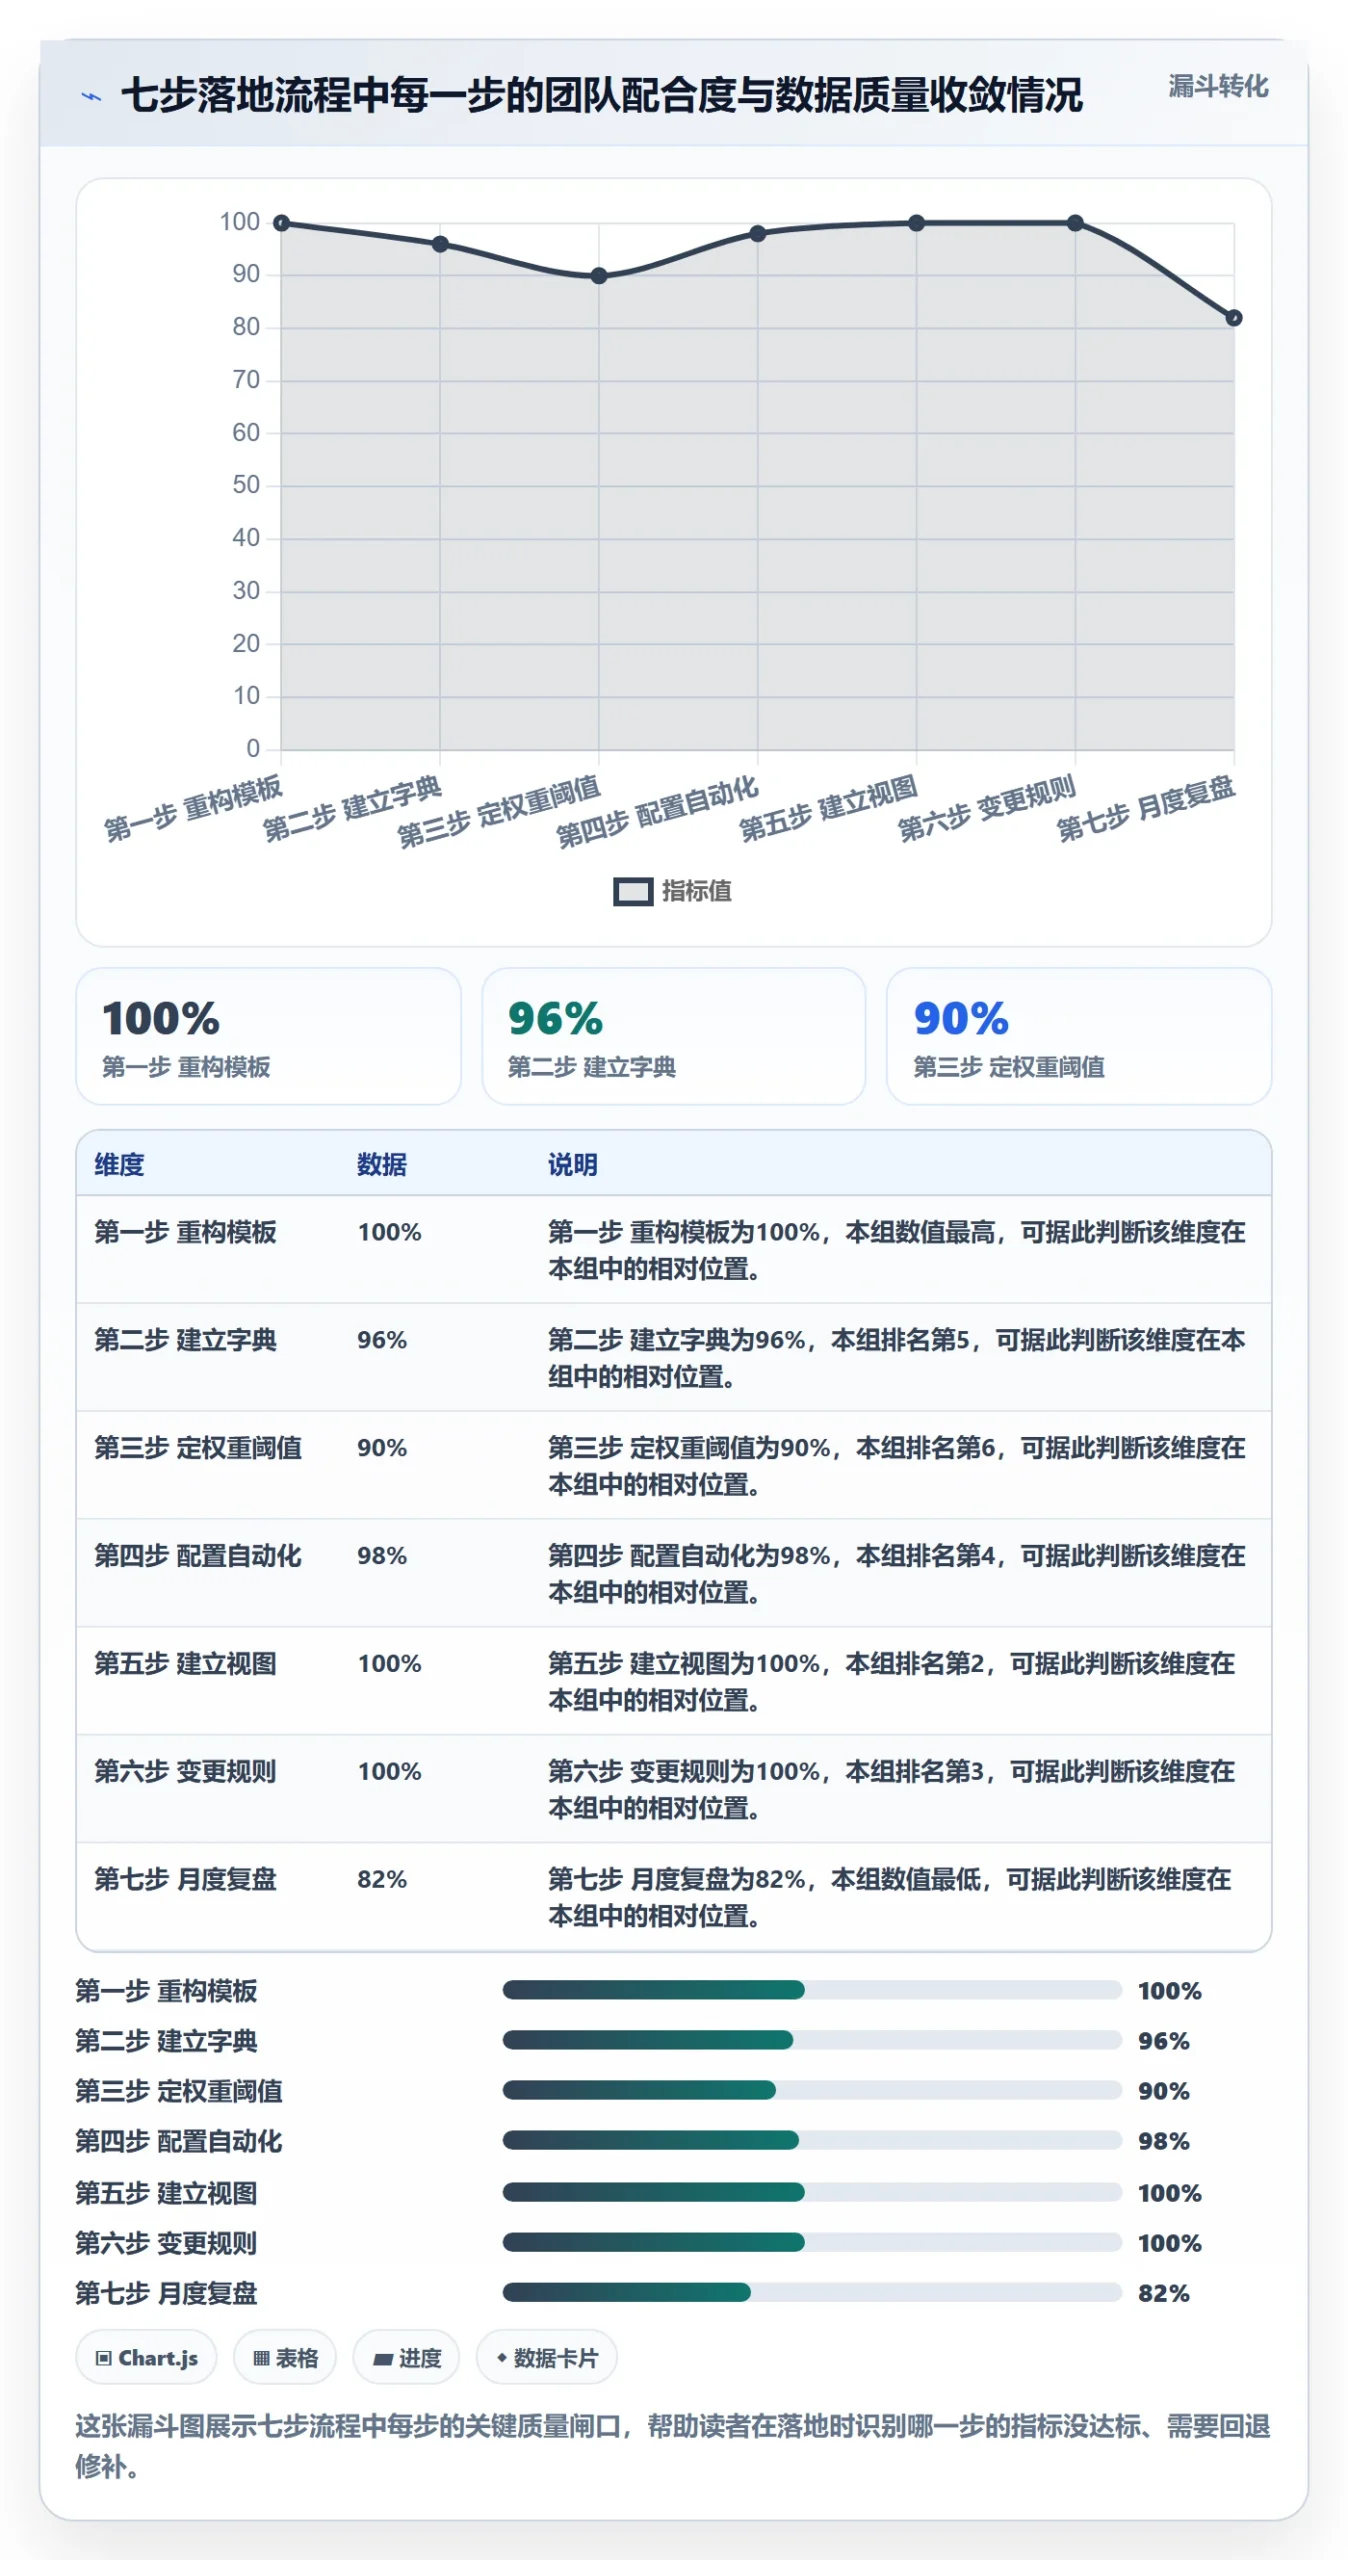The height and width of the screenshot is (2560, 1348).
Task: Click table cell 第二步 建立字典
Action: 185,1340
